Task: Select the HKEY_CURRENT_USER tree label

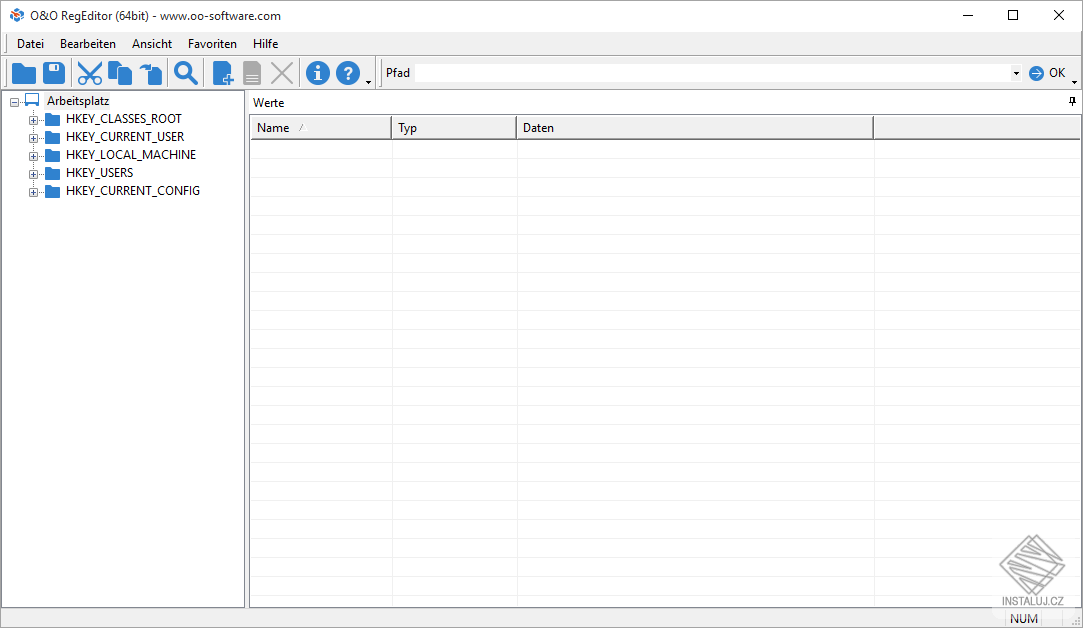Action: pyautogui.click(x=125, y=137)
